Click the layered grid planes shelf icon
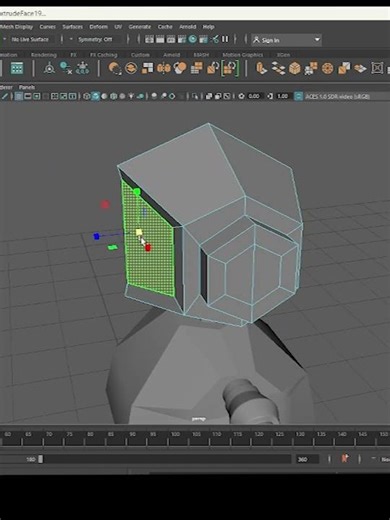The image size is (390, 520). [278, 68]
